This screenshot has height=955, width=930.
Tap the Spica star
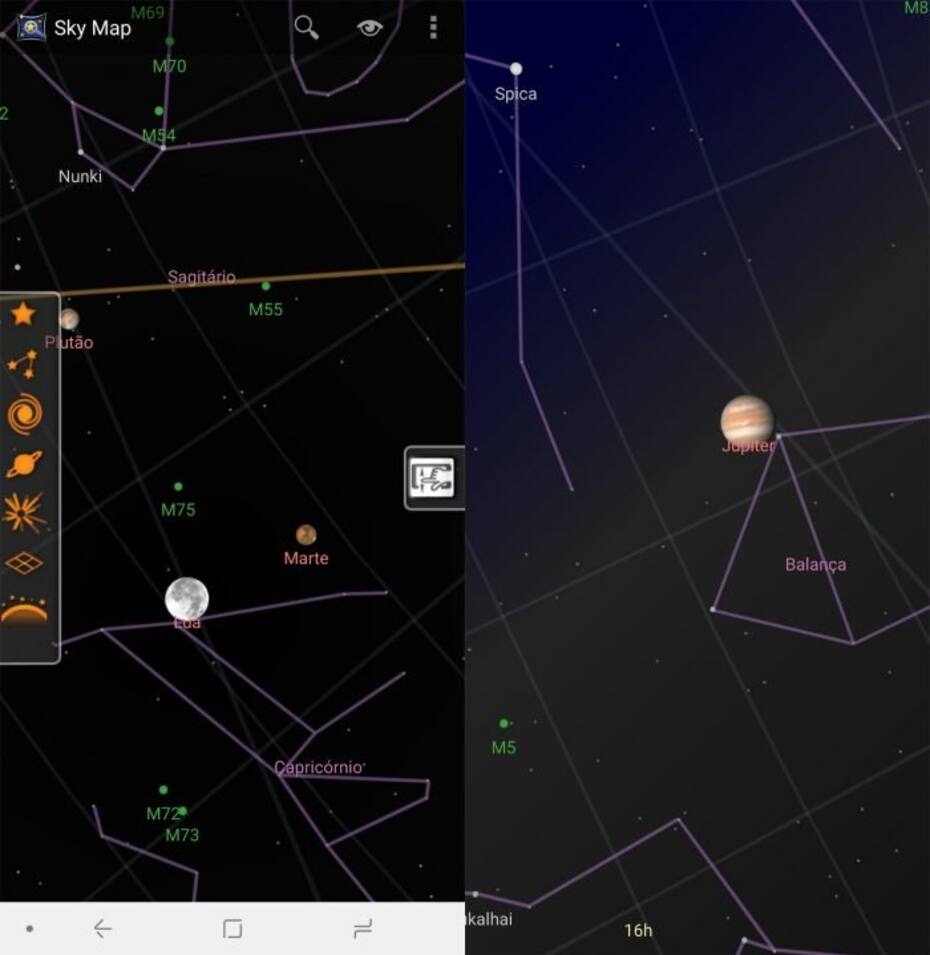pos(516,69)
